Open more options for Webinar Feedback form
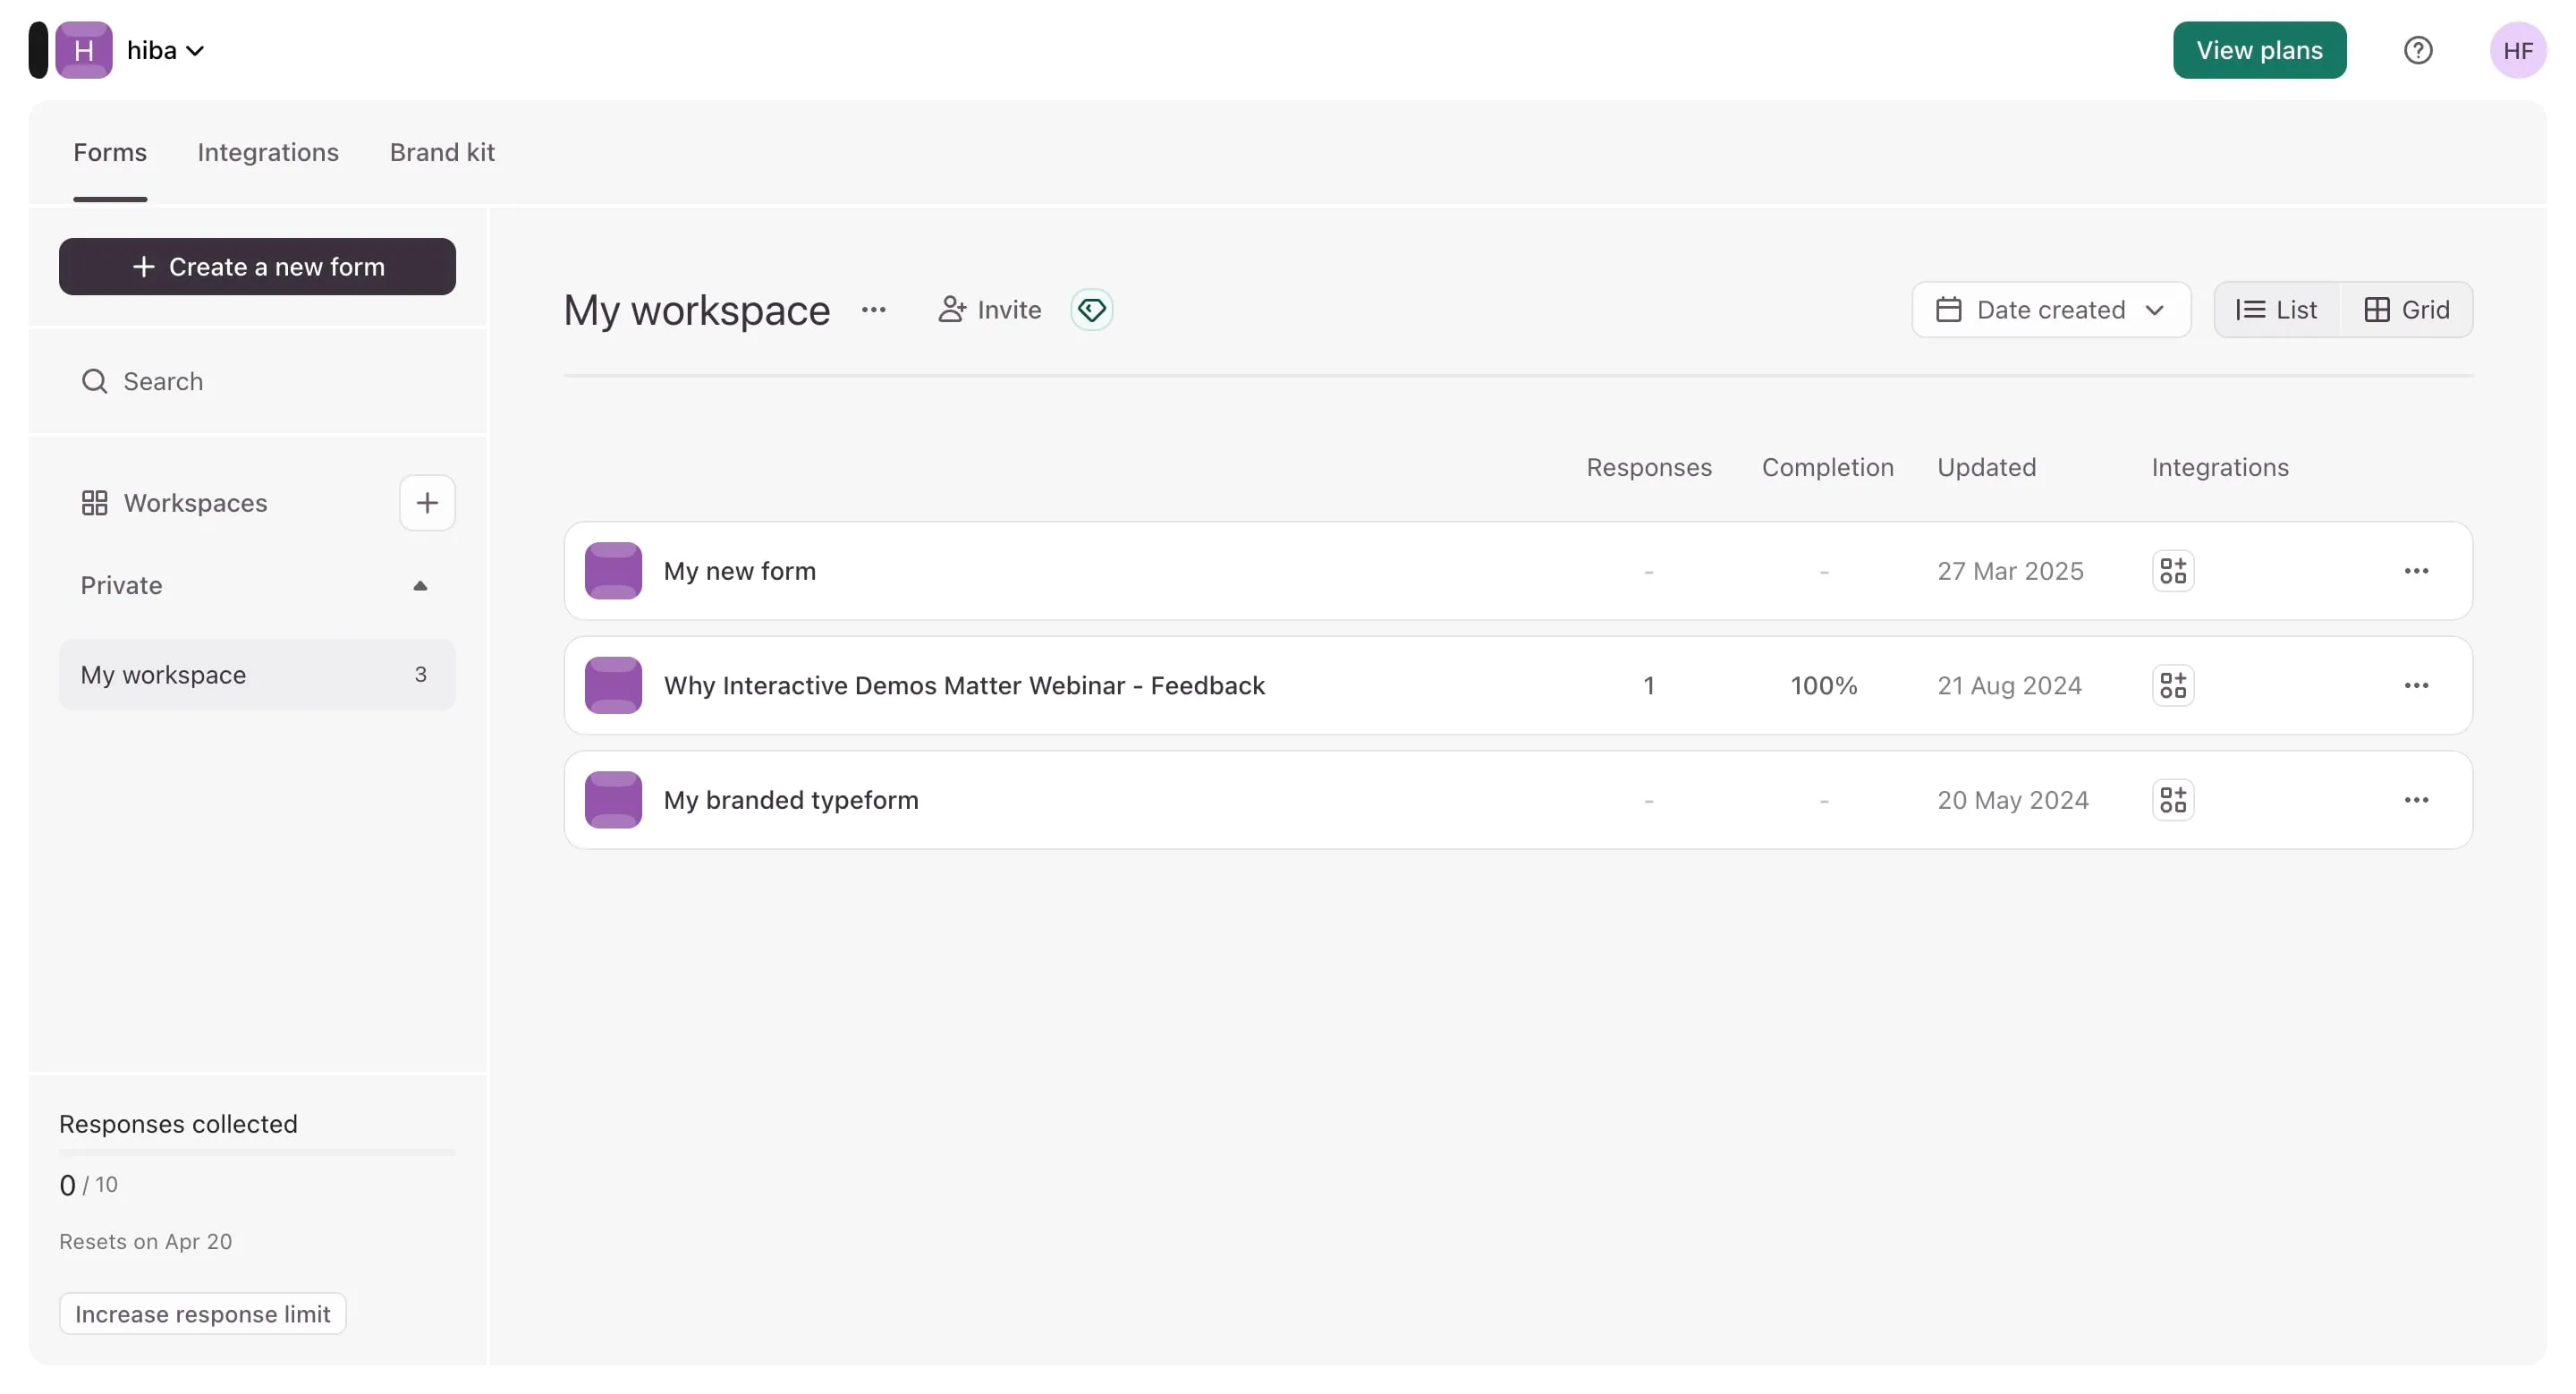This screenshot has width=2576, height=1394. [x=2416, y=686]
